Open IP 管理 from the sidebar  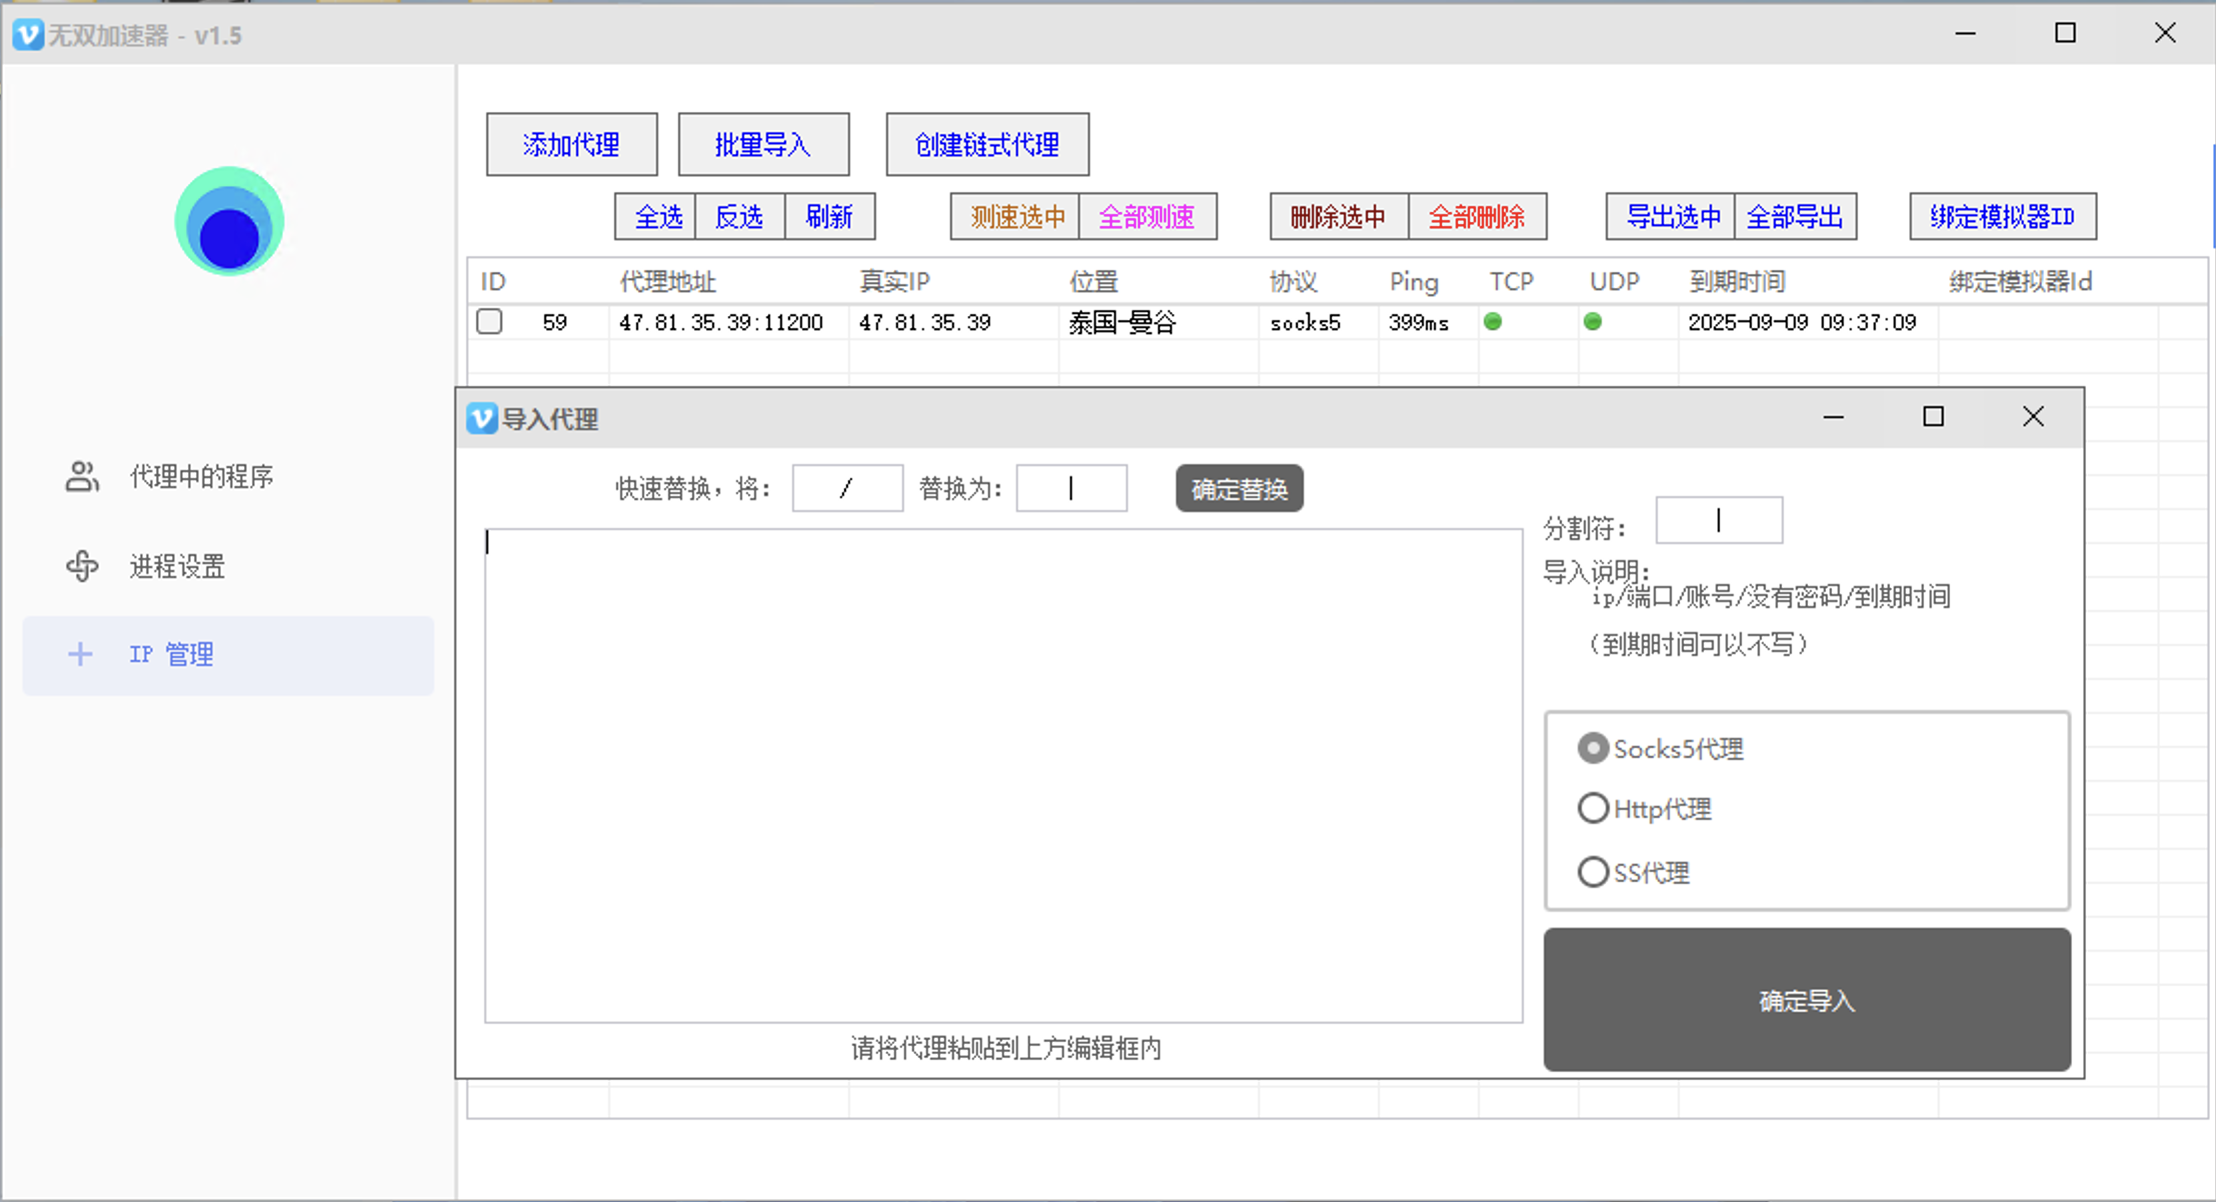pyautogui.click(x=170, y=654)
